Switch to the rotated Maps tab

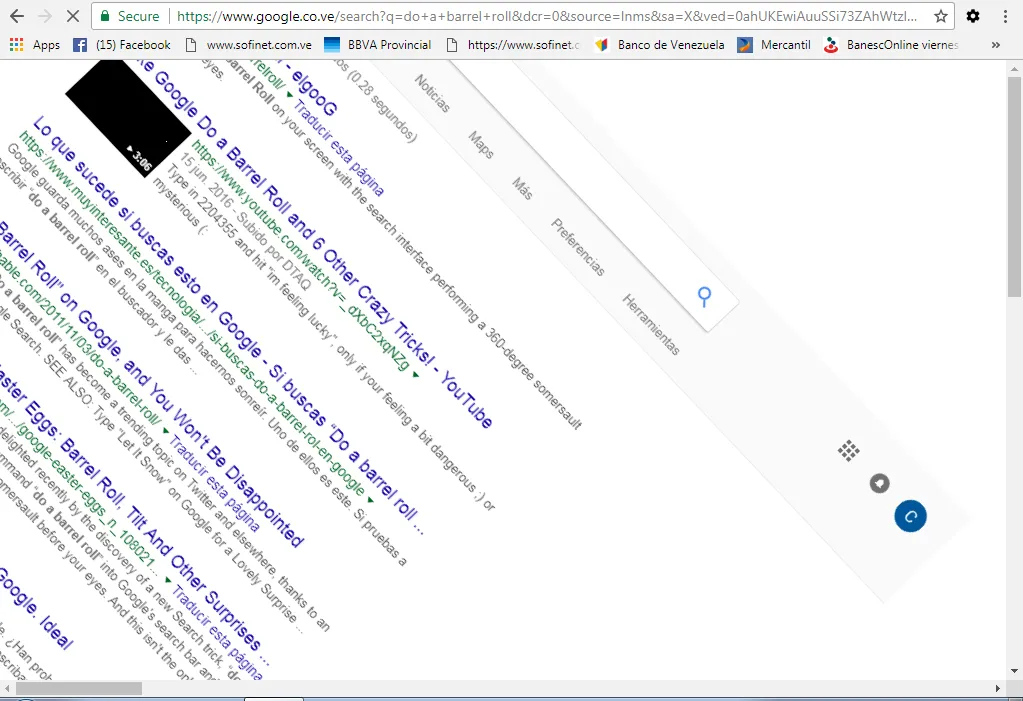[481, 144]
